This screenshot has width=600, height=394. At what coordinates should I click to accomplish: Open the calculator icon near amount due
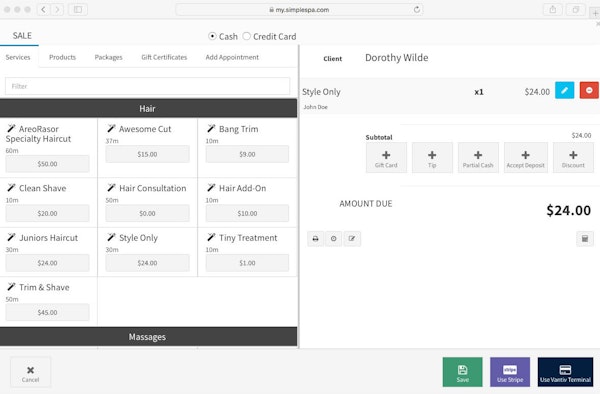pos(585,239)
